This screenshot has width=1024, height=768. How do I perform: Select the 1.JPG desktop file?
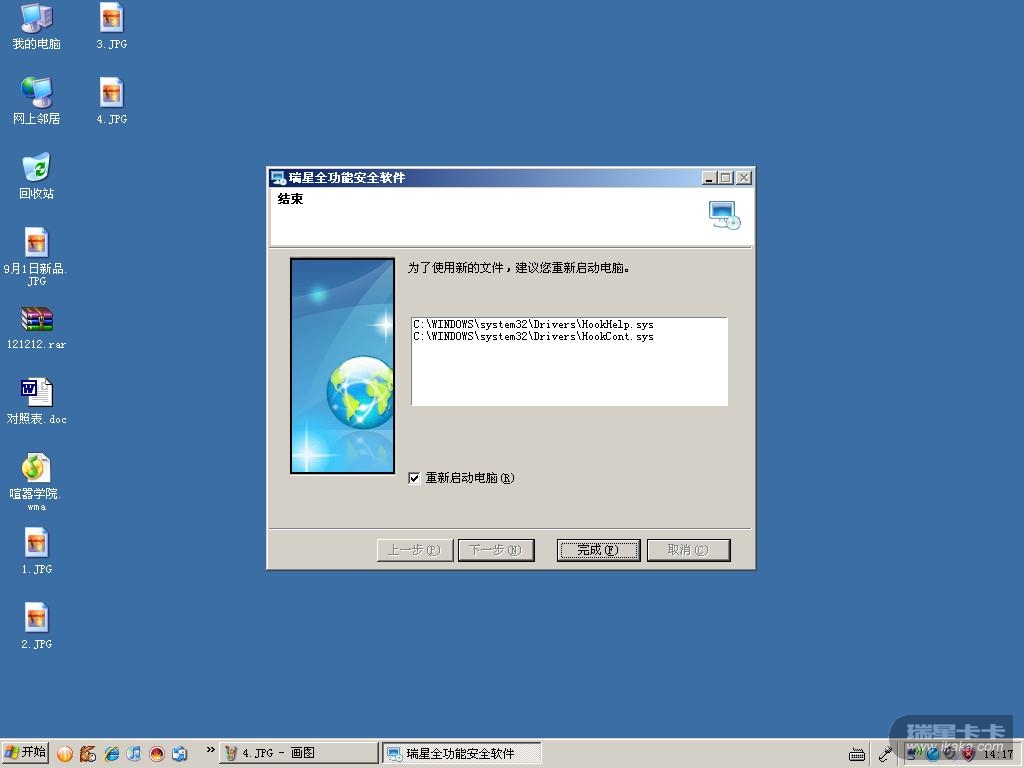[x=37, y=551]
